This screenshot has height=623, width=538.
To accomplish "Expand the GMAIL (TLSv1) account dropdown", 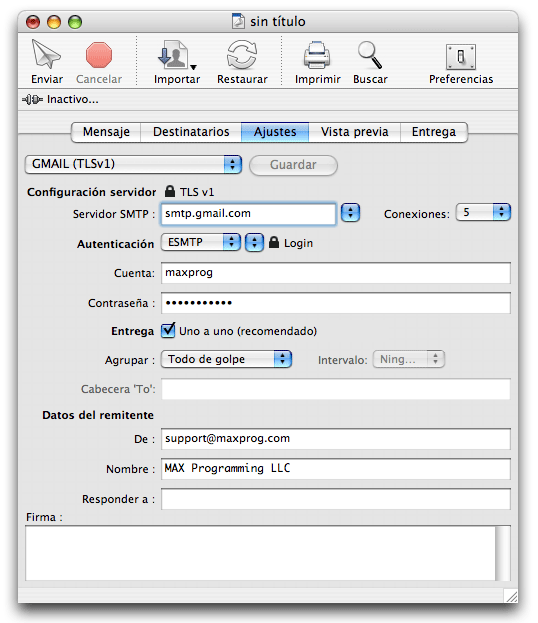I will (133, 164).
